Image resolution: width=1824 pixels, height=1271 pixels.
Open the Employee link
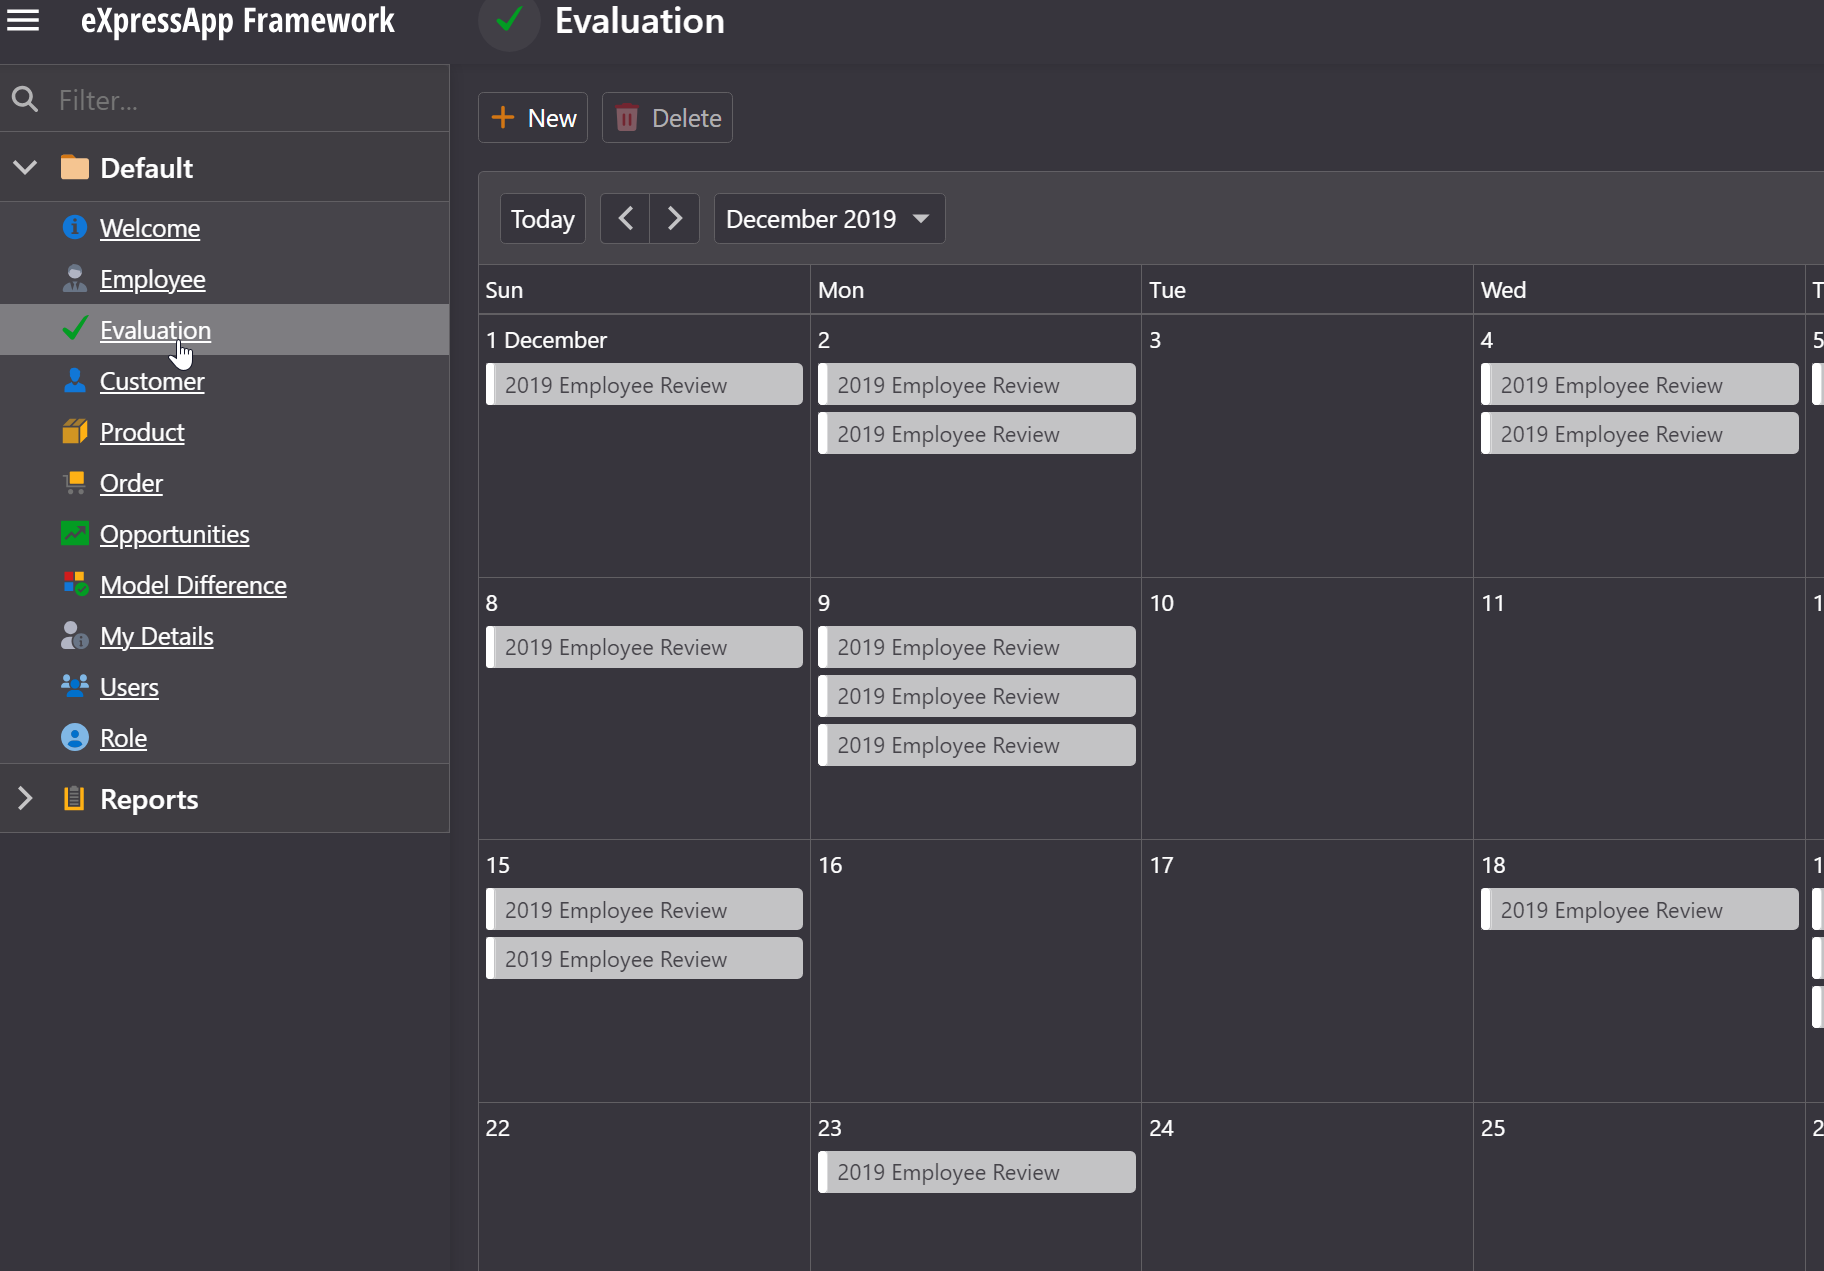click(x=153, y=279)
